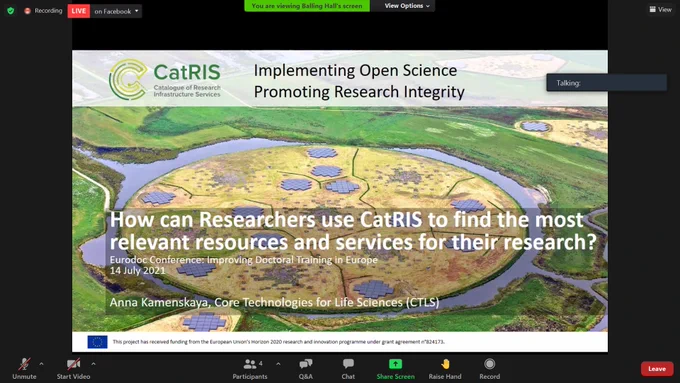Viewport: 680px width, 383px height.
Task: Click the green encryption shield icon
Action: [x=11, y=11]
